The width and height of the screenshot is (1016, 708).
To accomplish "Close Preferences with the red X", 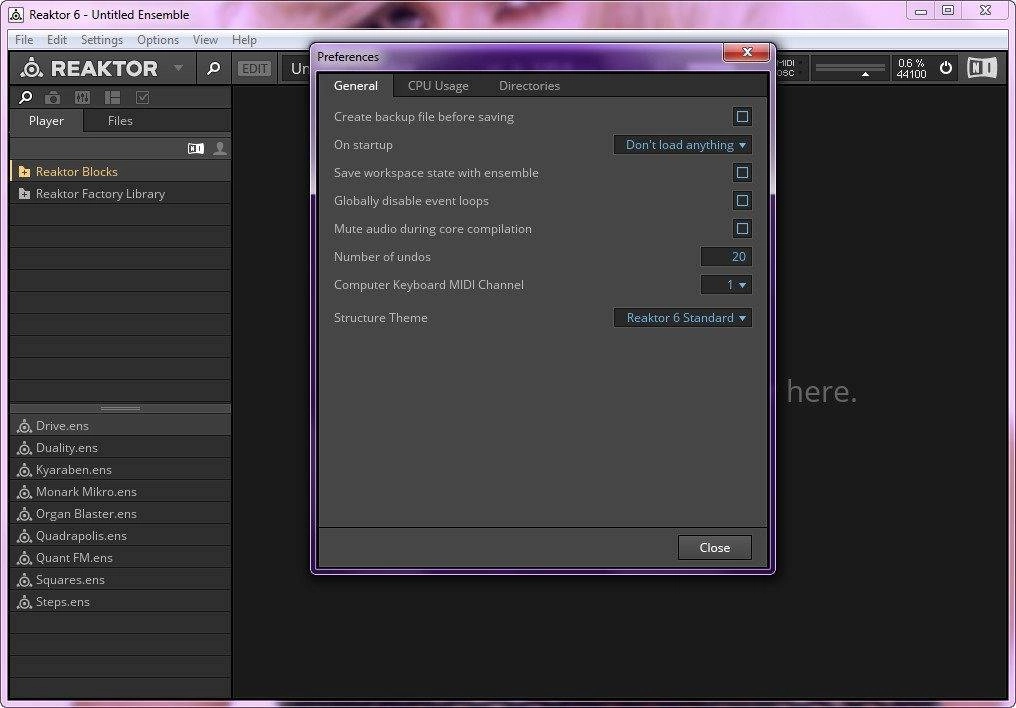I will click(746, 52).
